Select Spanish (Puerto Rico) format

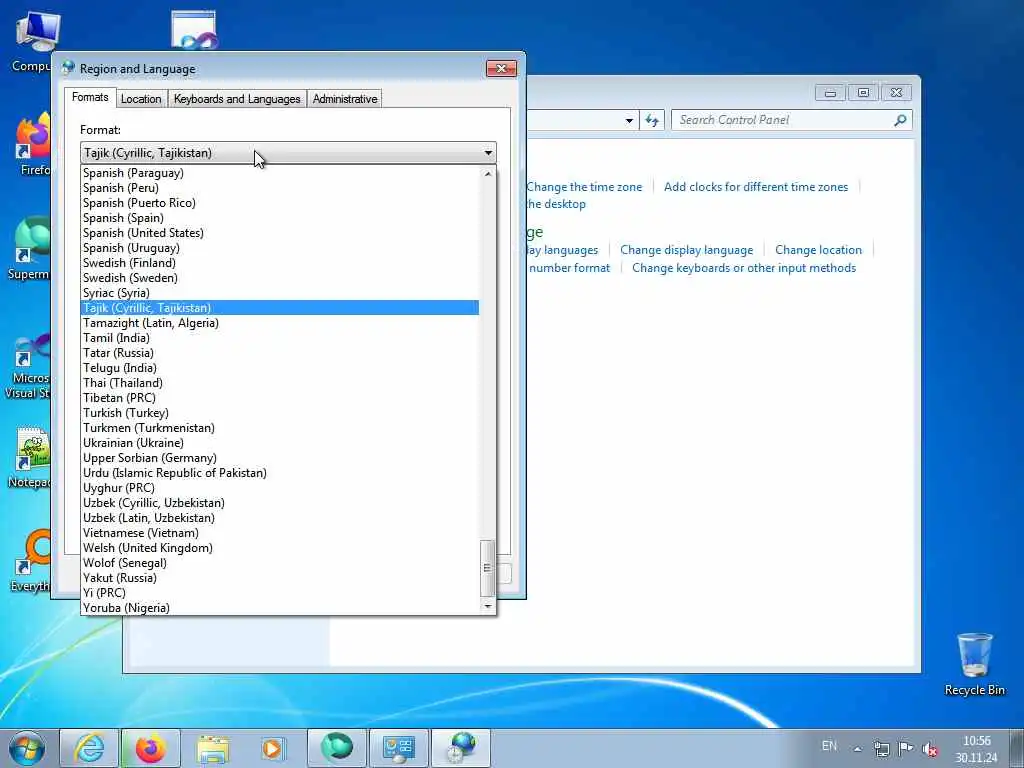(x=280, y=203)
